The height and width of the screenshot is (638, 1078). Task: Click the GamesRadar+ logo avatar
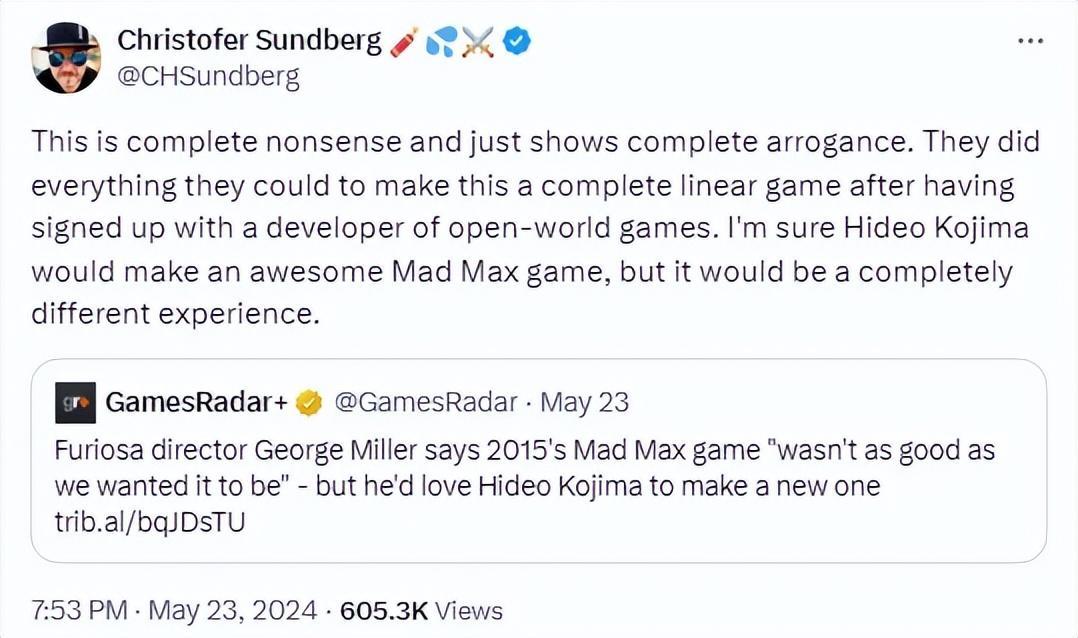click(75, 403)
